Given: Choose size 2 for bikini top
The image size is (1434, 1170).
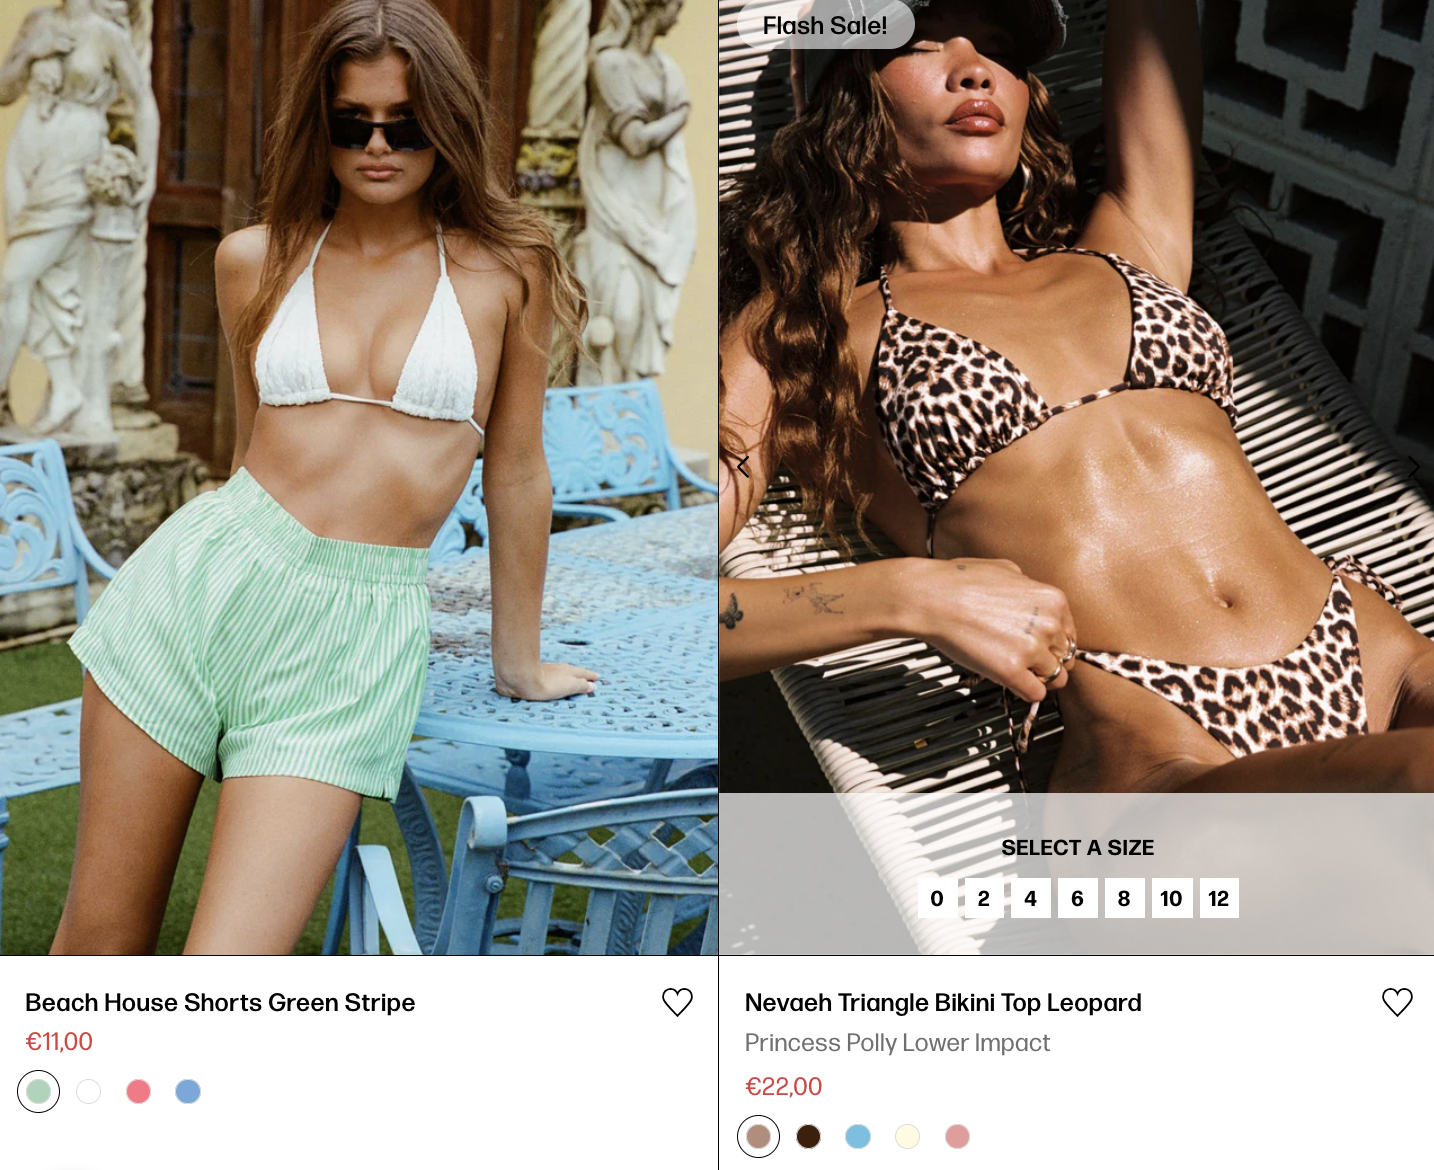Looking at the screenshot, I should click(x=984, y=898).
